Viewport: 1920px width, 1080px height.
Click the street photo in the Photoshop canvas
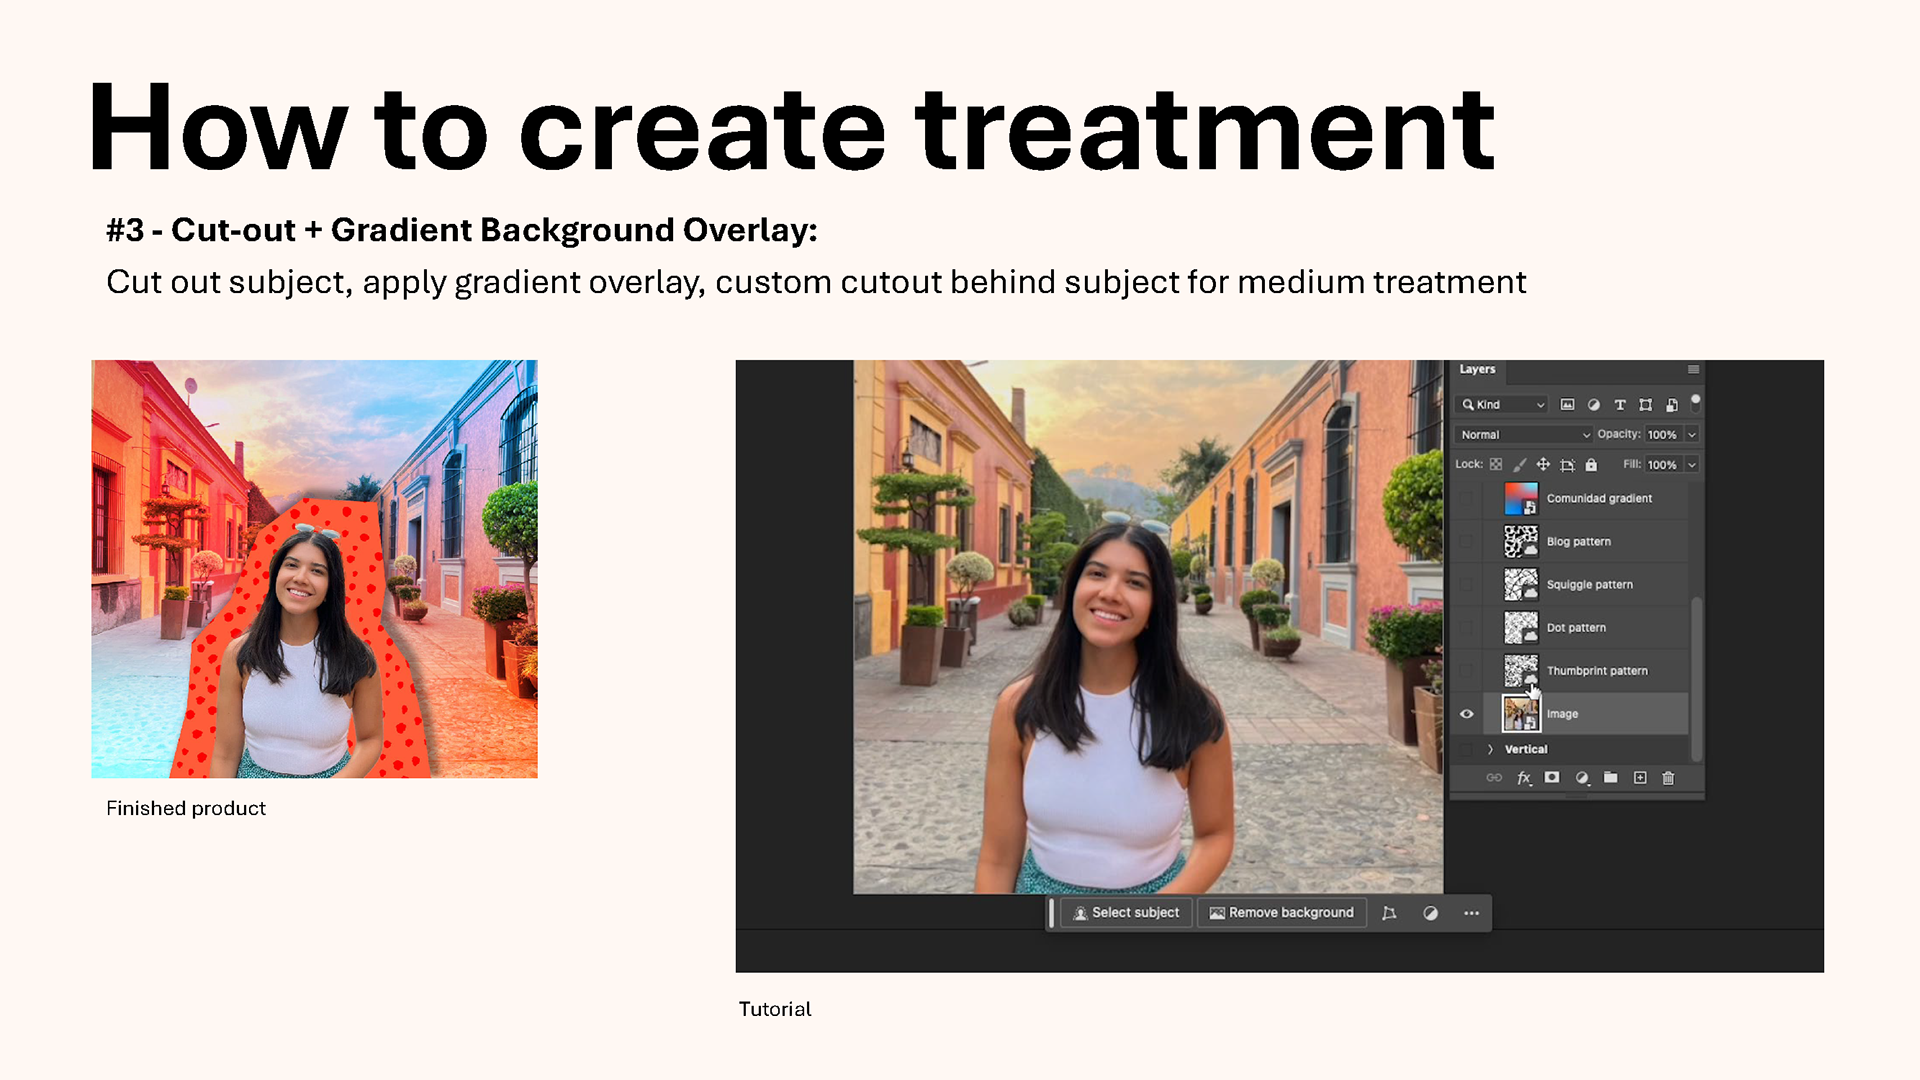pos(1148,627)
